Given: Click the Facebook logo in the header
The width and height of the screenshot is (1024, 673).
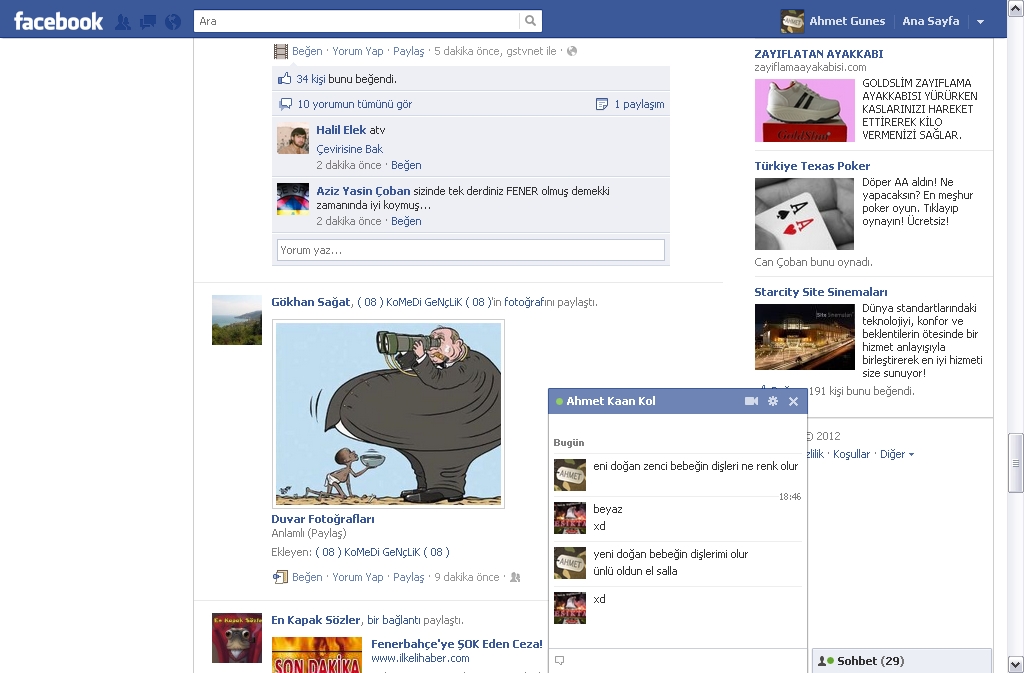Looking at the screenshot, I should click(x=58, y=21).
